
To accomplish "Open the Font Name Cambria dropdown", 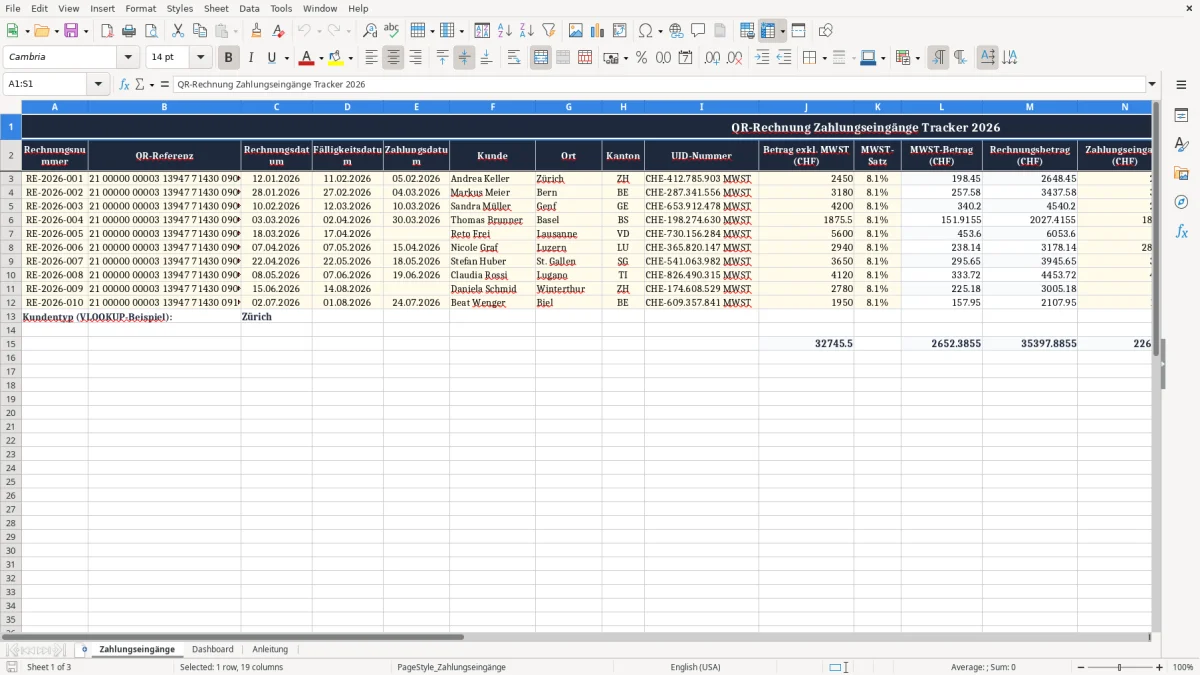I will [128, 57].
